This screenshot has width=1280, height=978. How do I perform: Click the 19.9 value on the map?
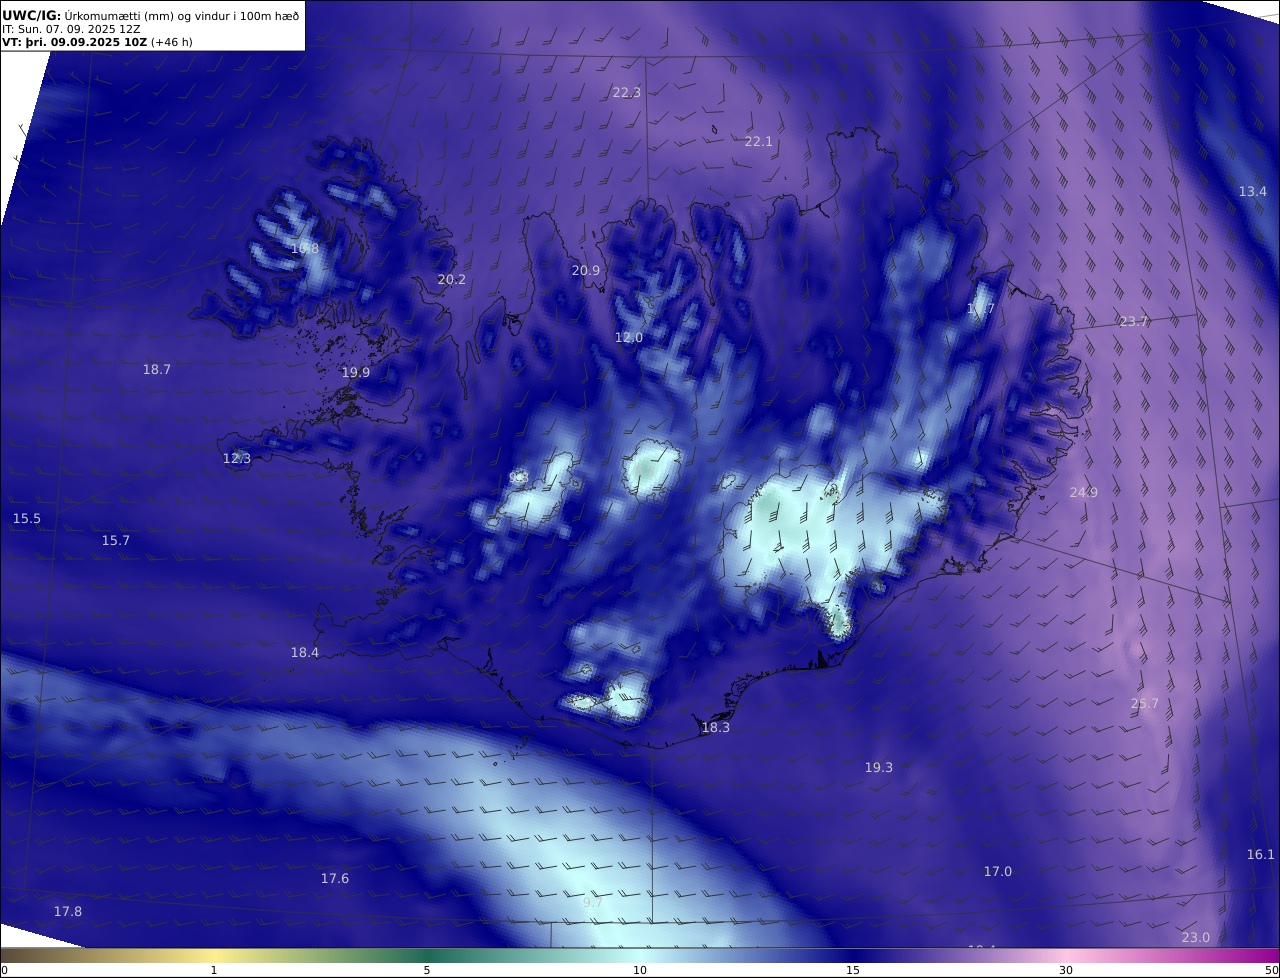click(356, 373)
